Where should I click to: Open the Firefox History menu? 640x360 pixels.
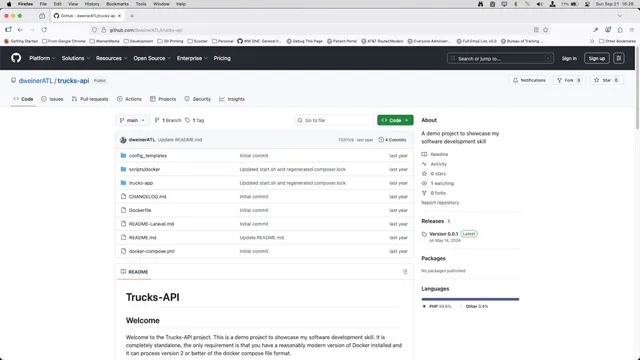point(92,4)
